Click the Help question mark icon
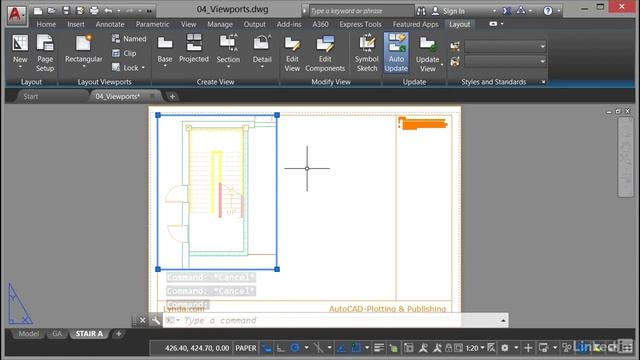The image size is (640, 360). point(548,11)
